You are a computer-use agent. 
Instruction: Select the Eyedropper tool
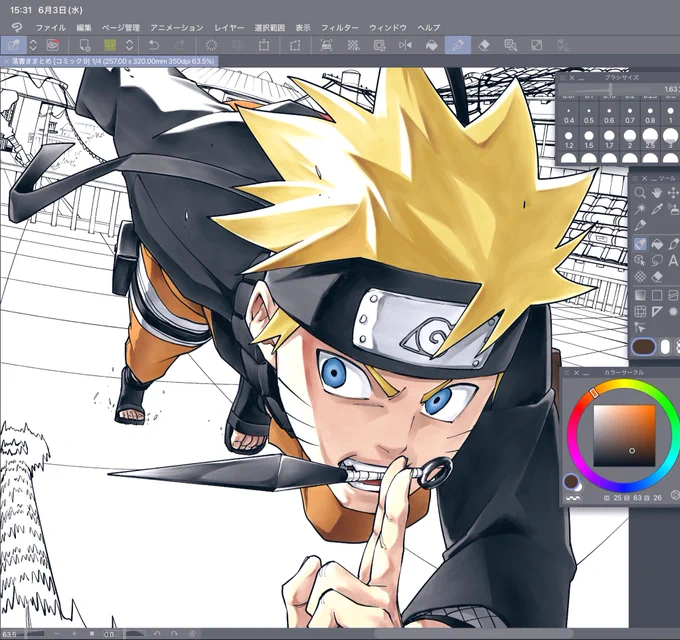657,209
